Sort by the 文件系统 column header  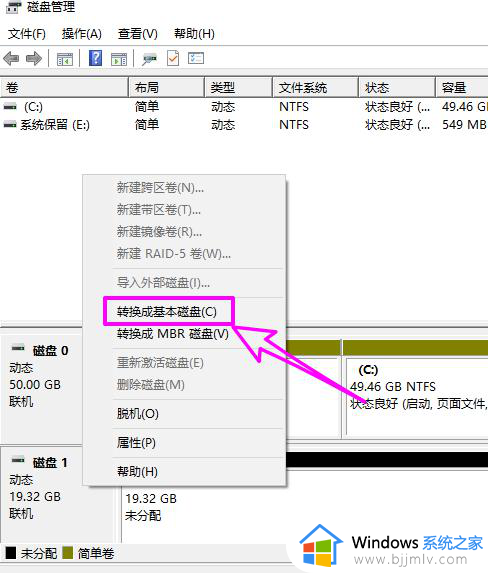(x=315, y=87)
